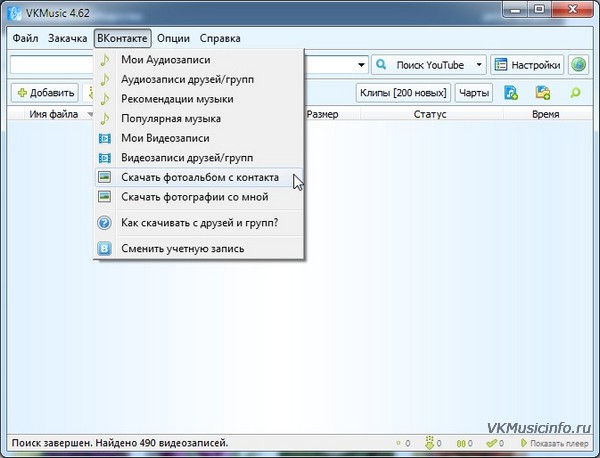The height and width of the screenshot is (458, 600).
Task: Click queued downloads counter in status bar
Action: click(x=404, y=443)
